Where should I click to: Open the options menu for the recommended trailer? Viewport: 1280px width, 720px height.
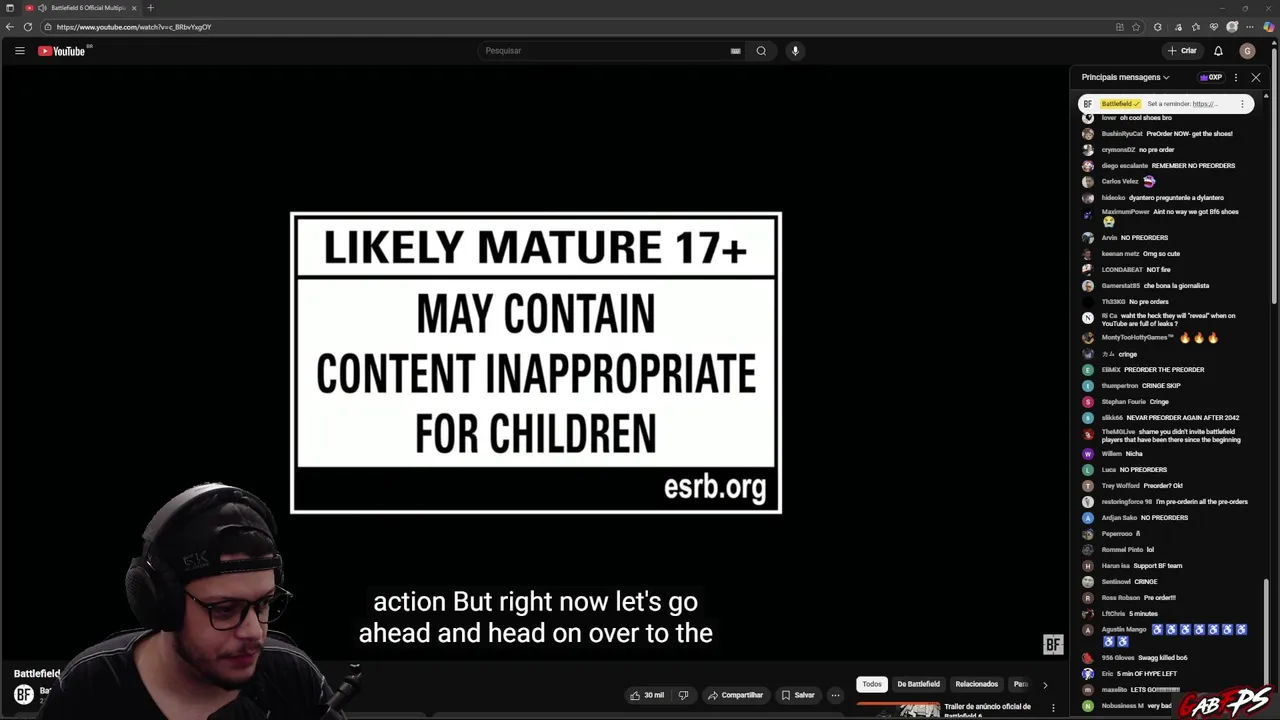[x=1053, y=708]
